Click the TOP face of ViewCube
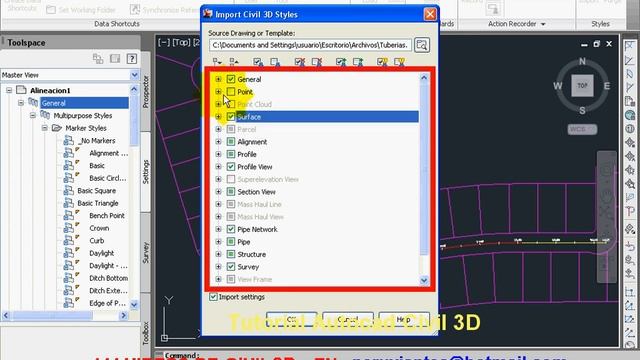Viewport: 640px width, 360px height. 582,86
